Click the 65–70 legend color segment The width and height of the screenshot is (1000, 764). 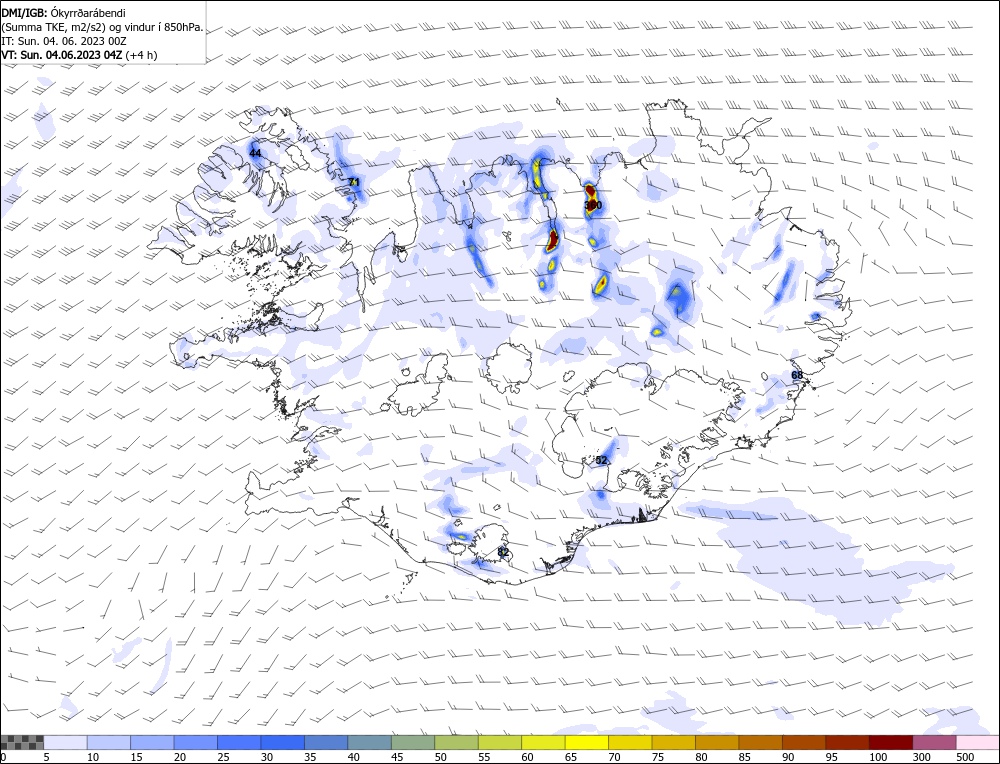(587, 742)
